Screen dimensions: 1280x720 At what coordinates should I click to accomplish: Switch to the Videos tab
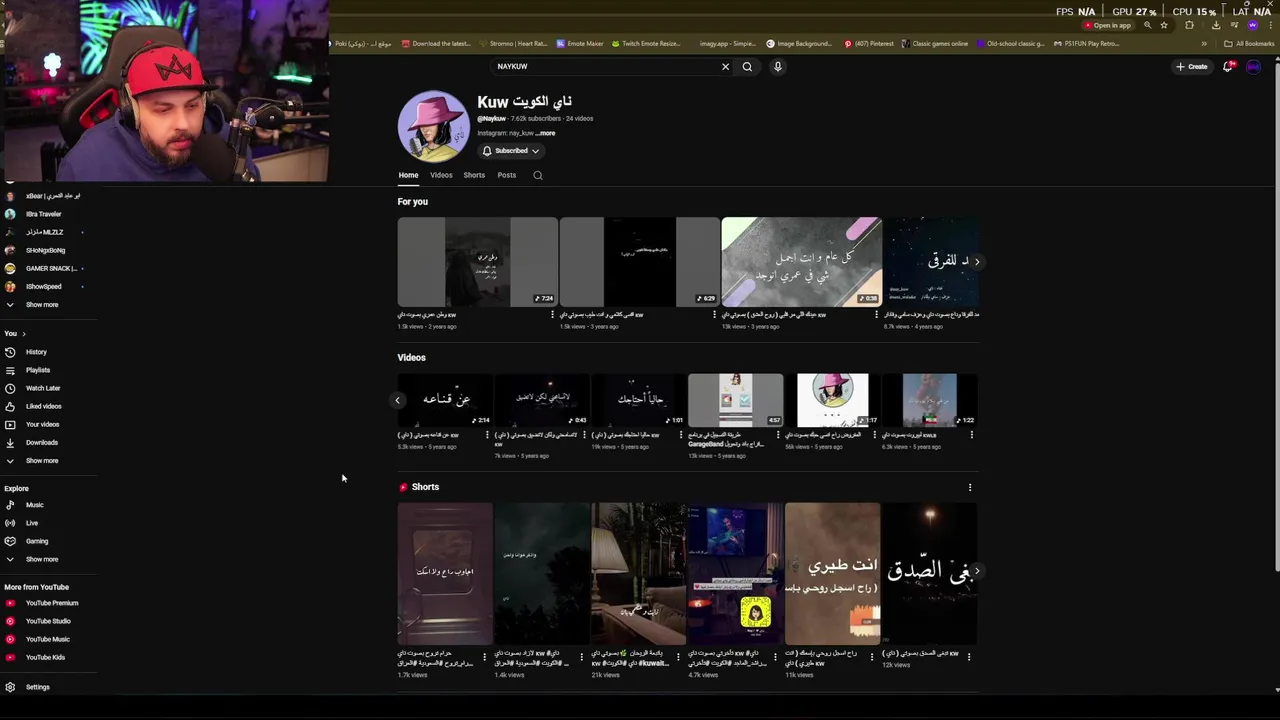tap(441, 175)
